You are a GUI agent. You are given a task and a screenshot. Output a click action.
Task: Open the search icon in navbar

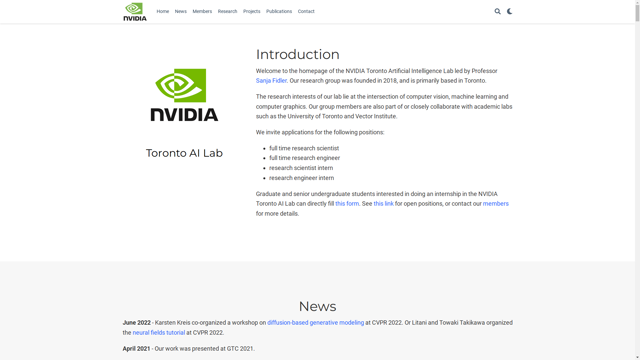tap(498, 11)
